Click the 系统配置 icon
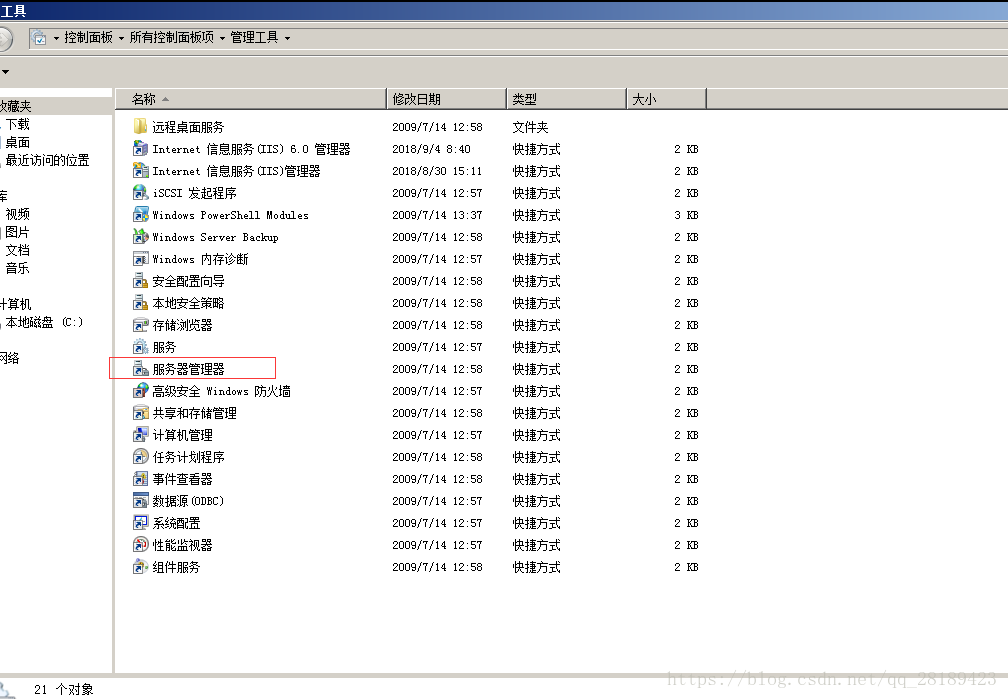Image resolution: width=1008 pixels, height=699 pixels. point(140,522)
